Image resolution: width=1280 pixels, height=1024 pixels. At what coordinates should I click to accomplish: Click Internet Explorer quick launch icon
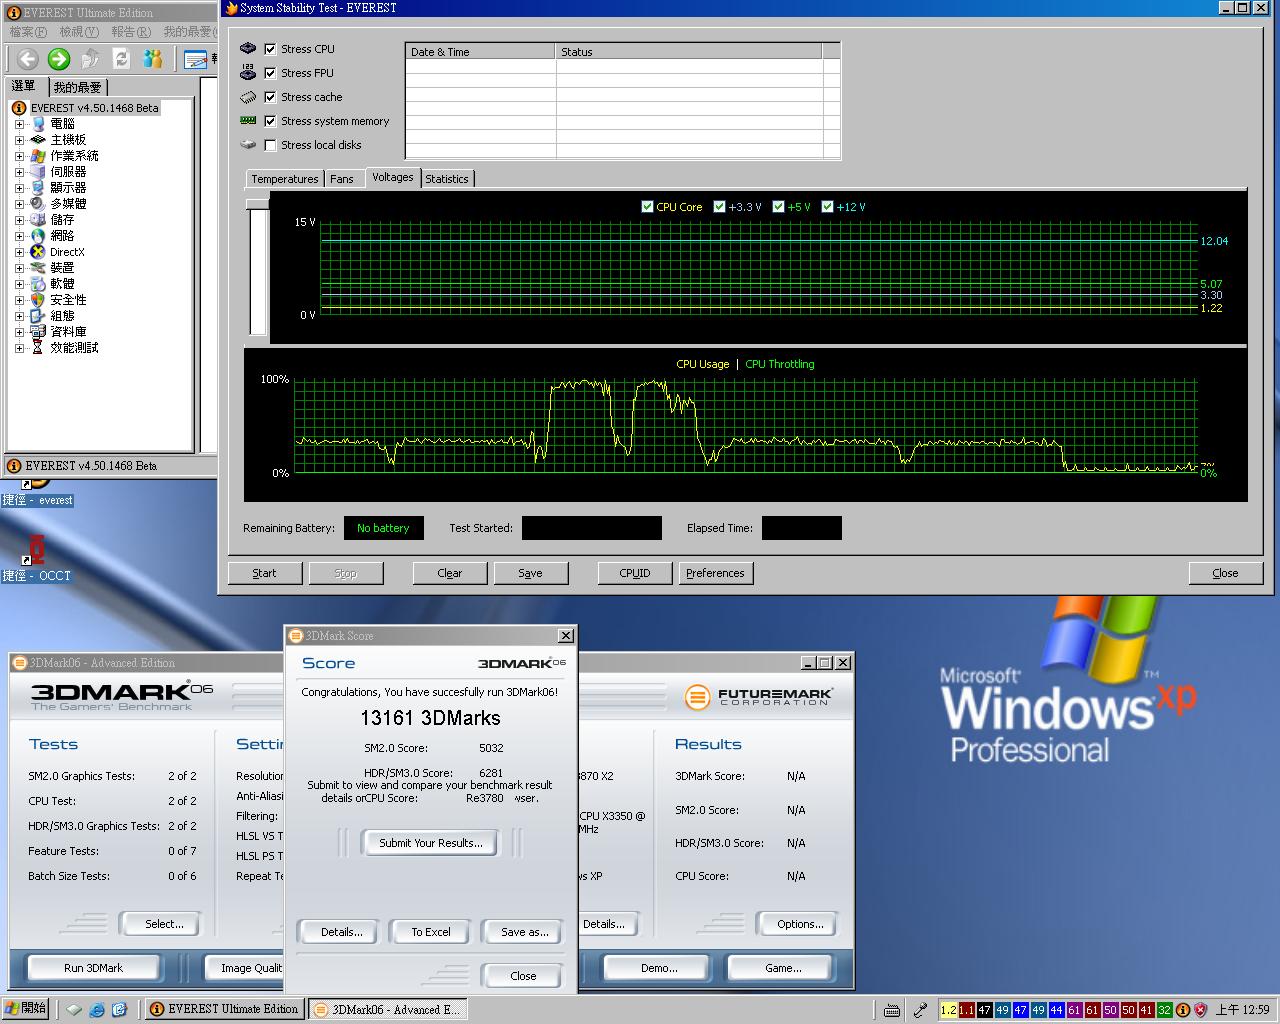pyautogui.click(x=97, y=1009)
